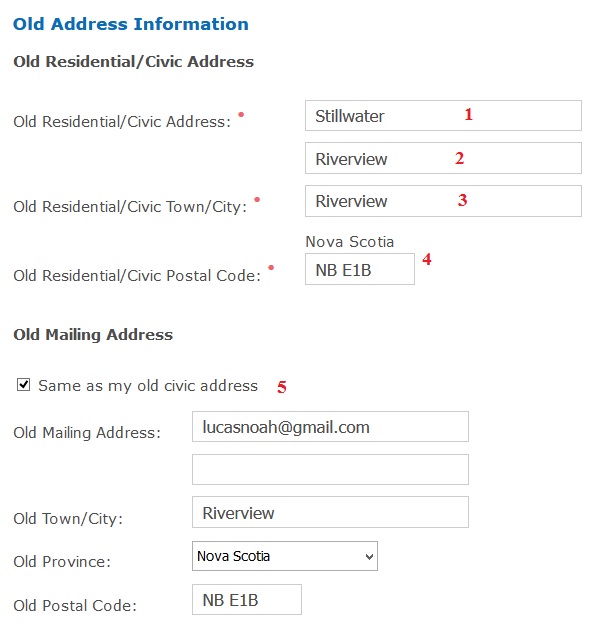Click the address field containing "Stillwater"
Viewport: 611px width, 632px height.
pos(442,116)
